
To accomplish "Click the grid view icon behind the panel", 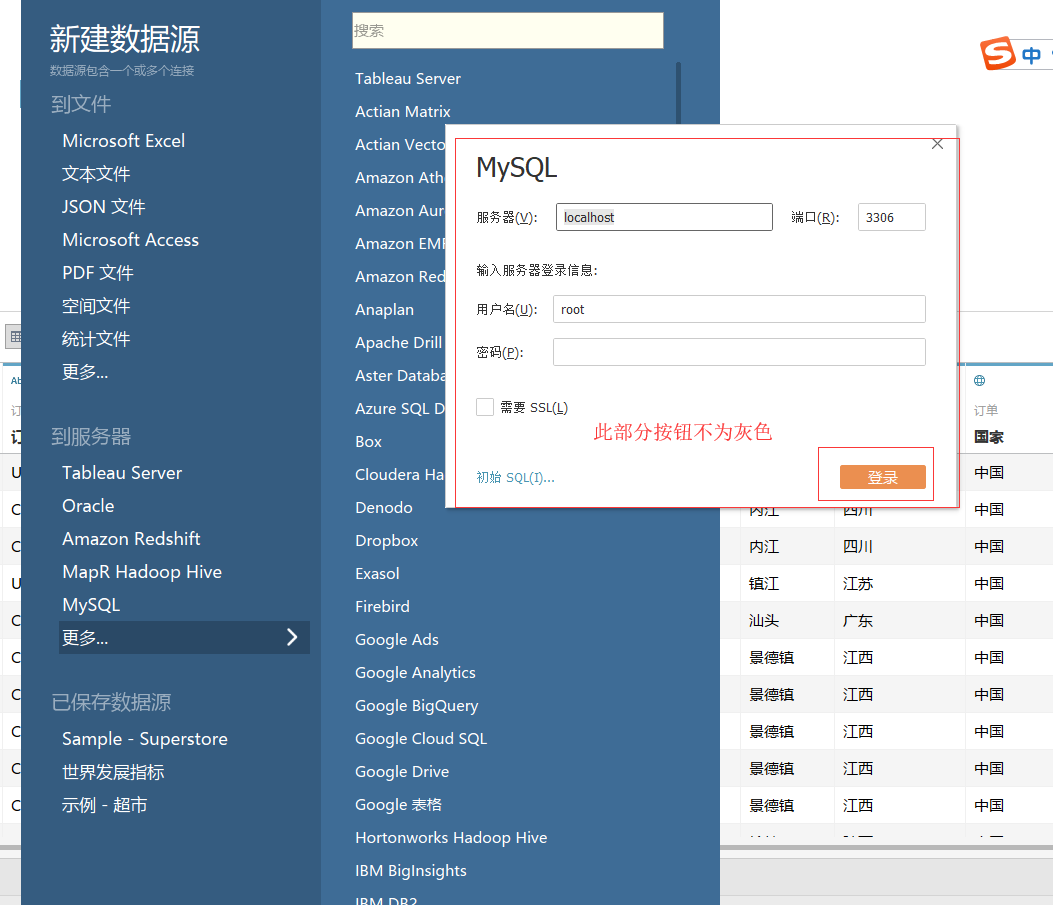I will point(14,336).
